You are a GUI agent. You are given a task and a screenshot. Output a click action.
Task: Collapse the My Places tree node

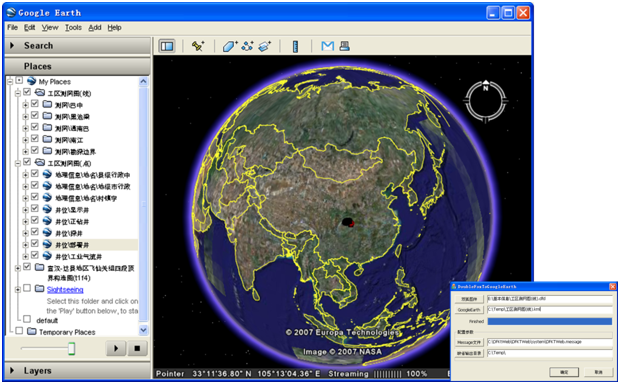point(10,82)
